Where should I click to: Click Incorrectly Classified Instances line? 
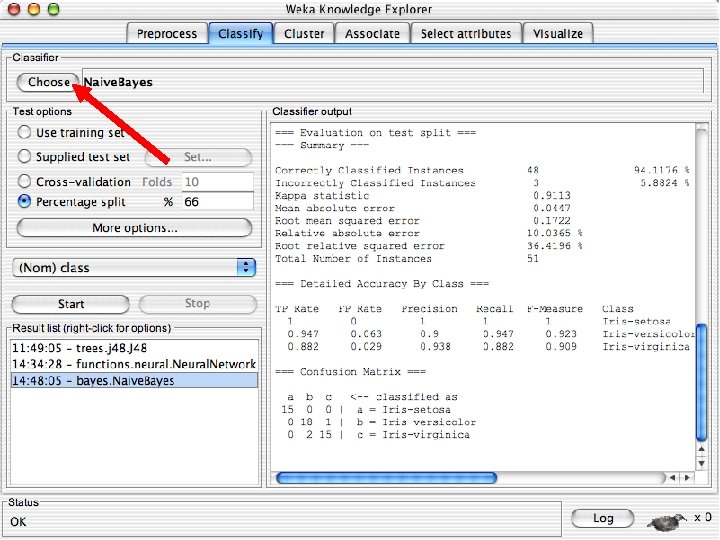[482, 183]
